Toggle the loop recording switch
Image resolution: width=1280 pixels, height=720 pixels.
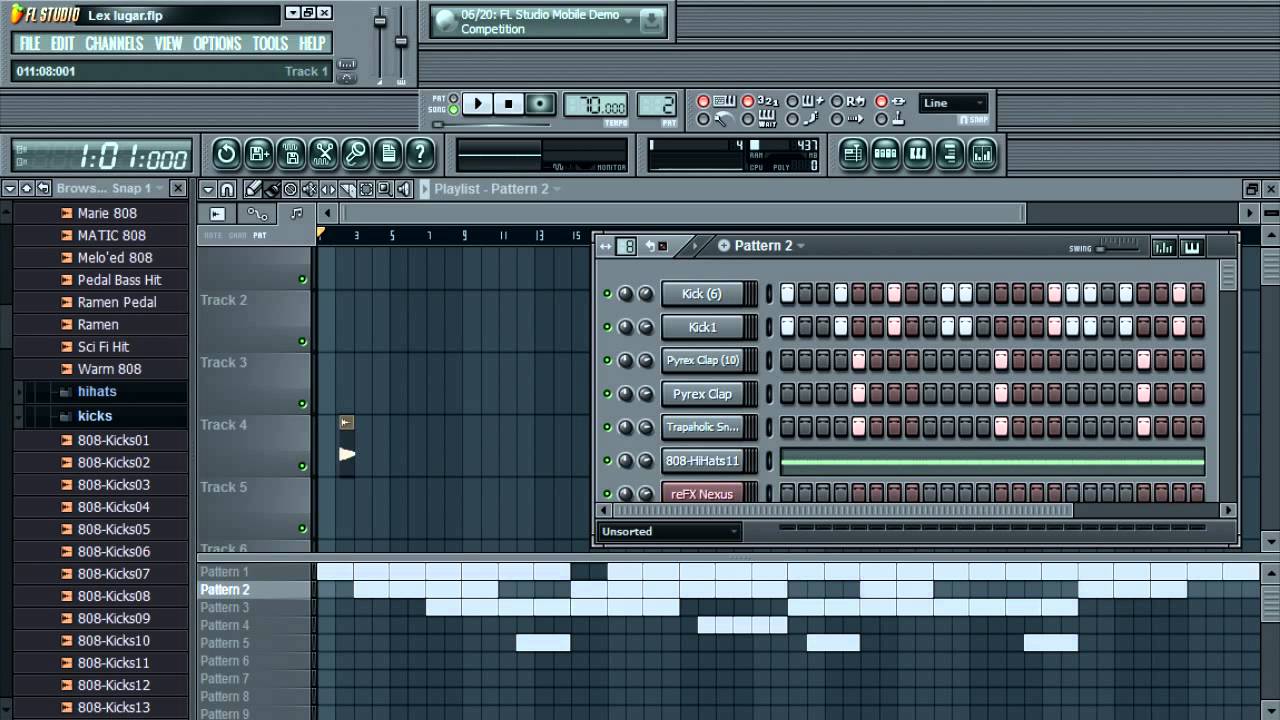[x=837, y=102]
